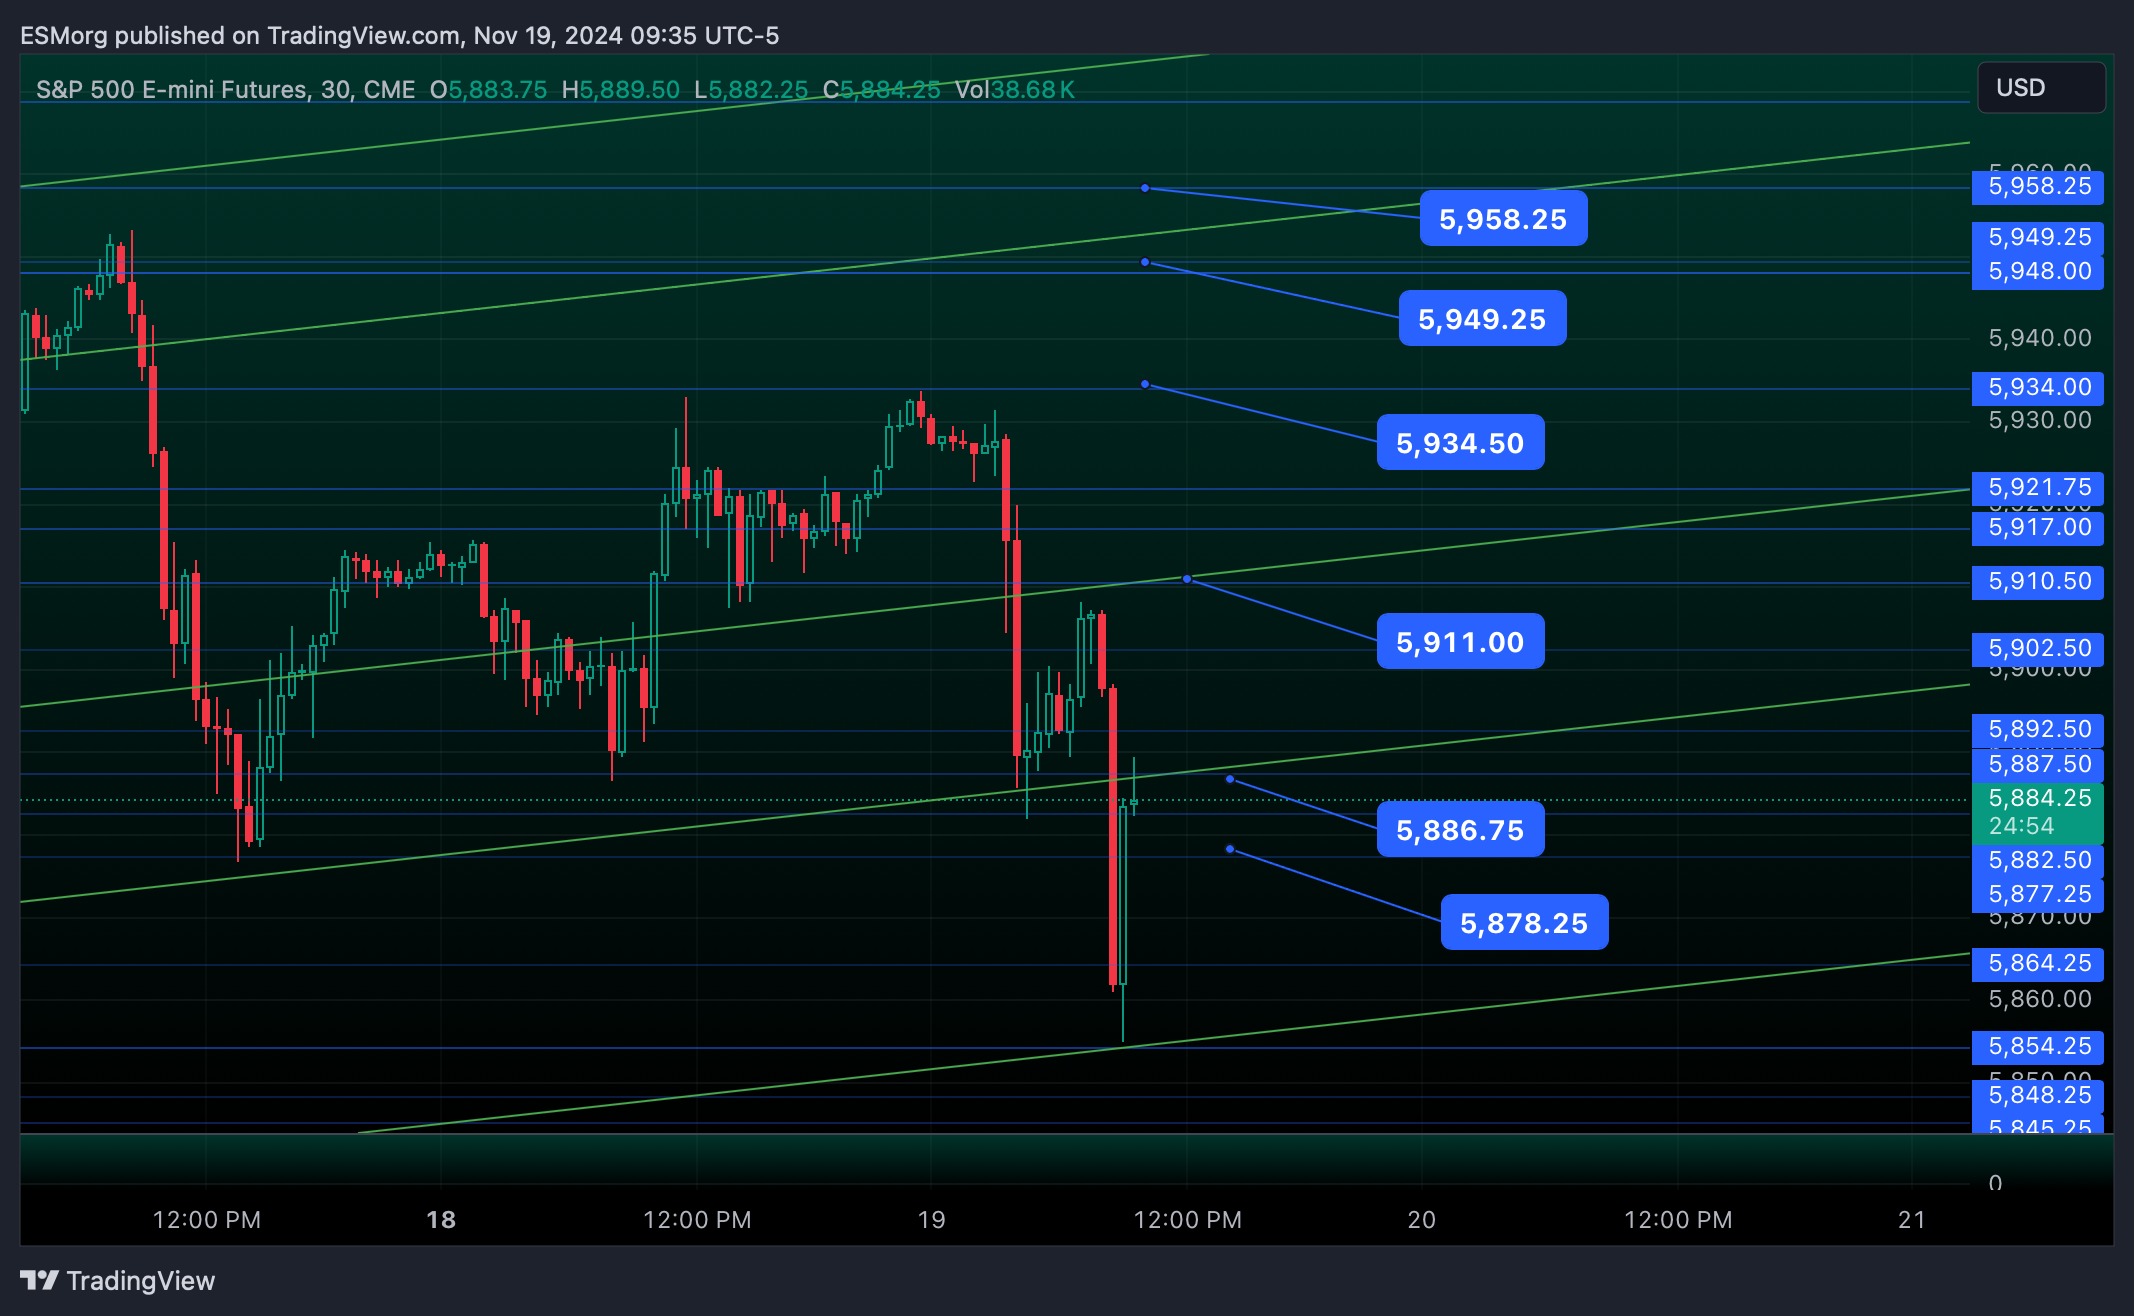2134x1316 pixels.
Task: Click the 5,854.25 price axis label
Action: tap(2038, 1047)
